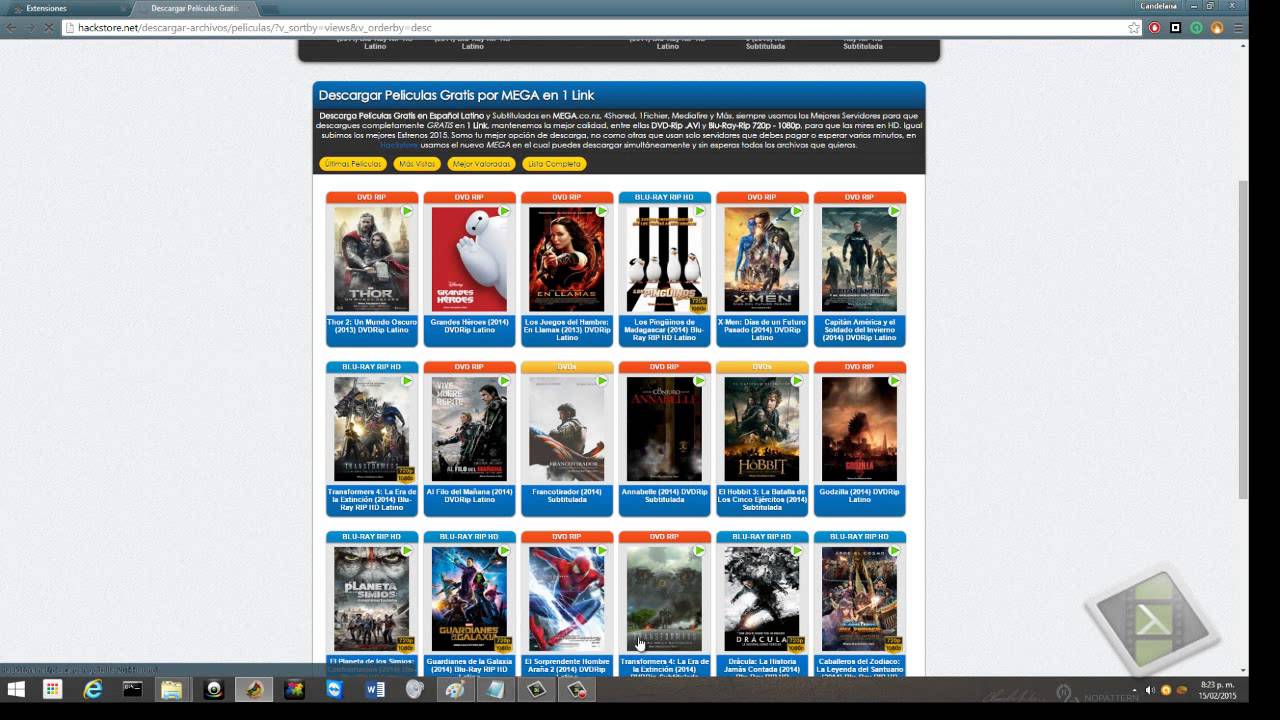The width and height of the screenshot is (1280, 720).
Task: Open the X-Men movie poster
Action: [761, 259]
